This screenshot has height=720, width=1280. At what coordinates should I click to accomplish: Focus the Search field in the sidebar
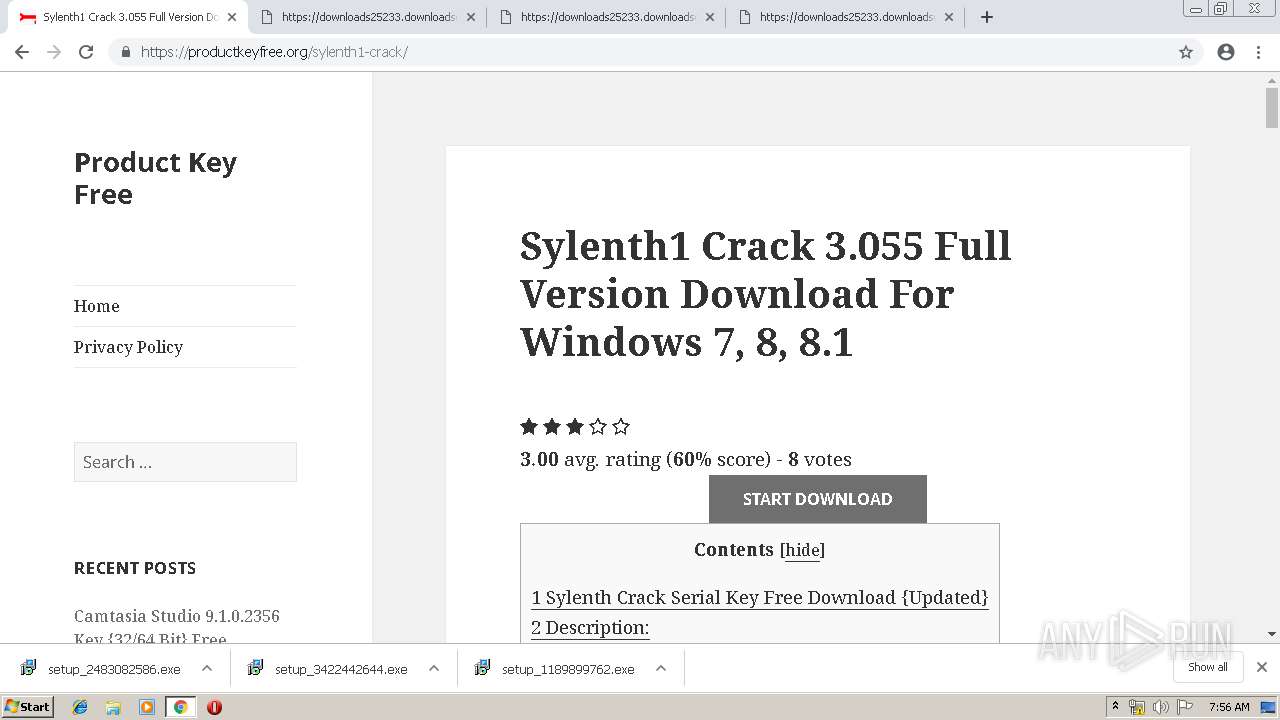(185, 462)
